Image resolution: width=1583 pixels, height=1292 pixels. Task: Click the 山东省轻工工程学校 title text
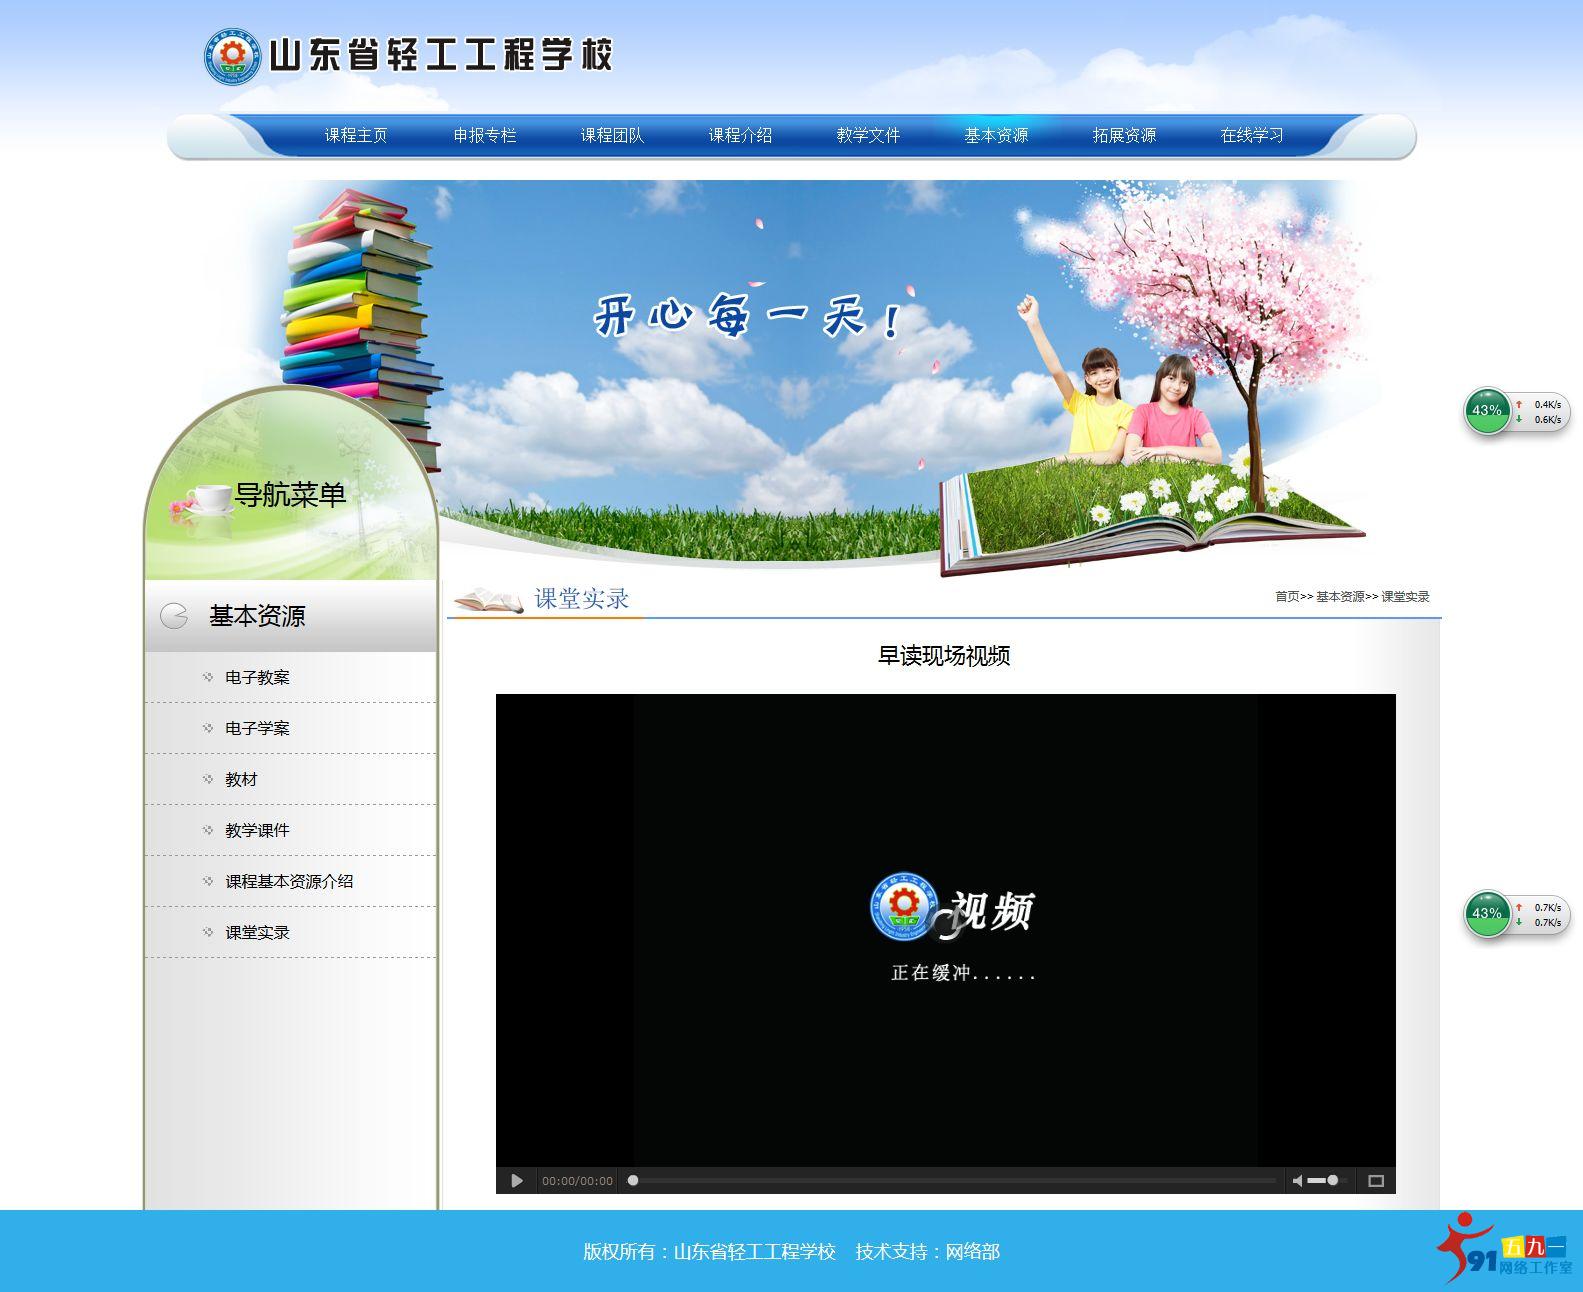point(441,56)
